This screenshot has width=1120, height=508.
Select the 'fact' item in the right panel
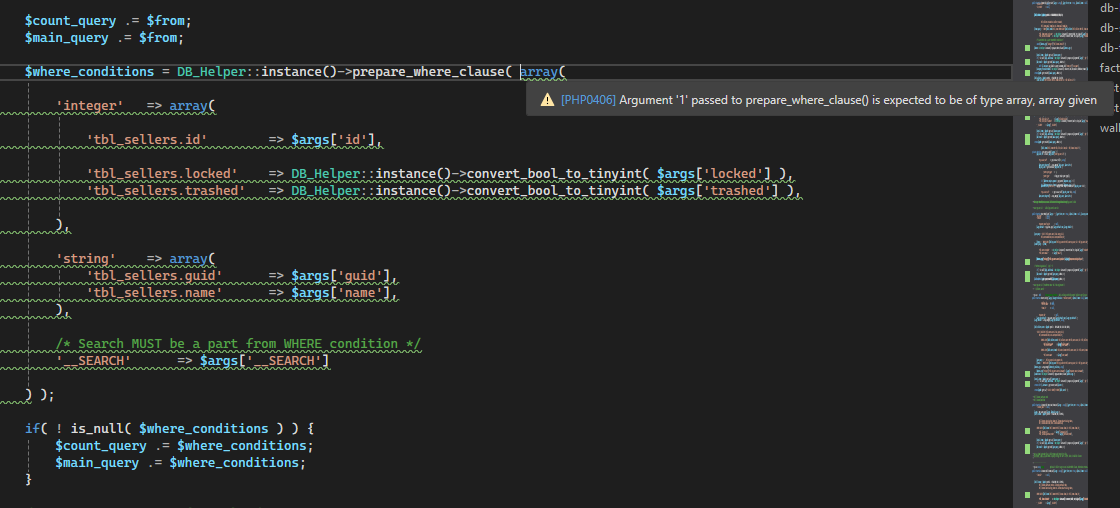pos(1109,68)
